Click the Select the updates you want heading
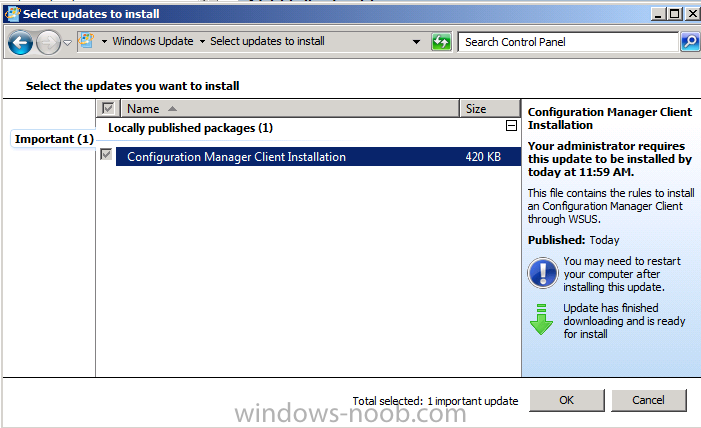This screenshot has width=701, height=428. tap(132, 86)
